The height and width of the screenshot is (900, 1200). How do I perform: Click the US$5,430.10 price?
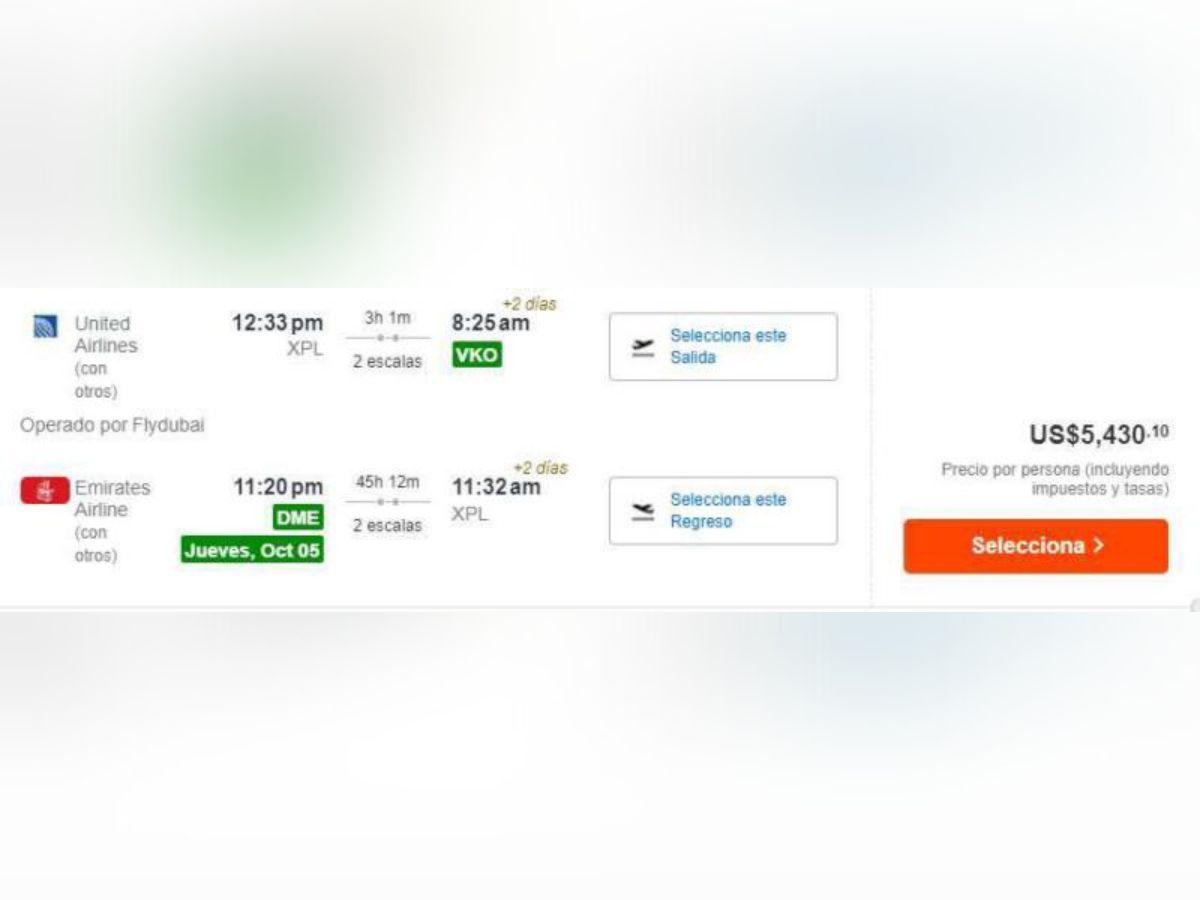(x=1098, y=435)
